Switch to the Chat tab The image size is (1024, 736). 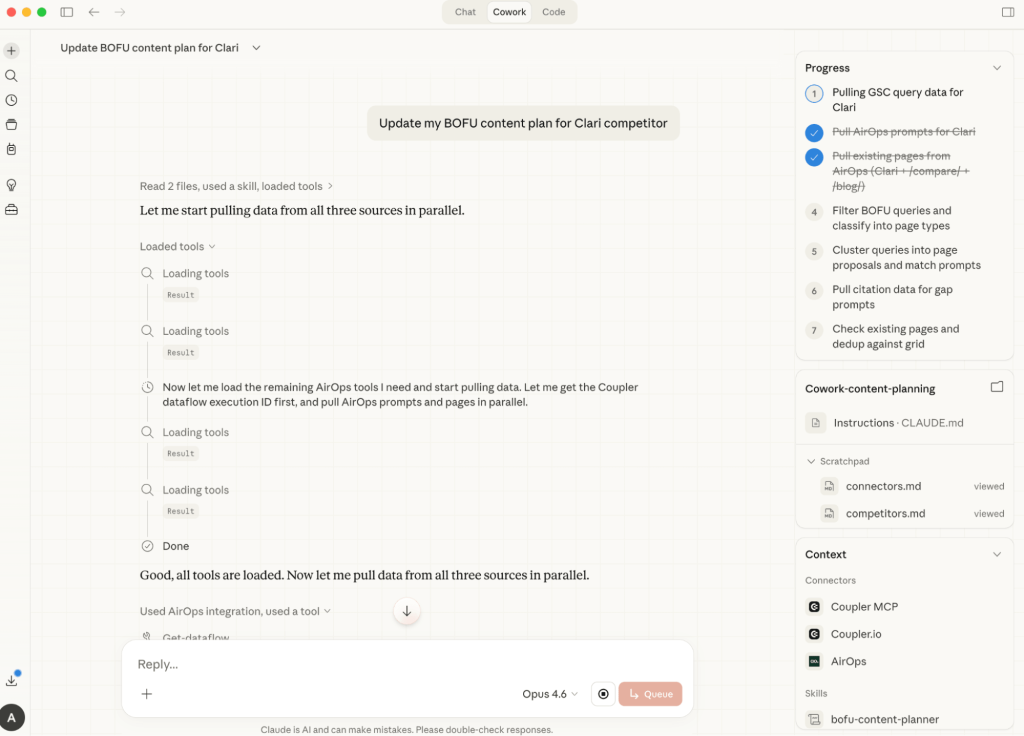click(465, 12)
